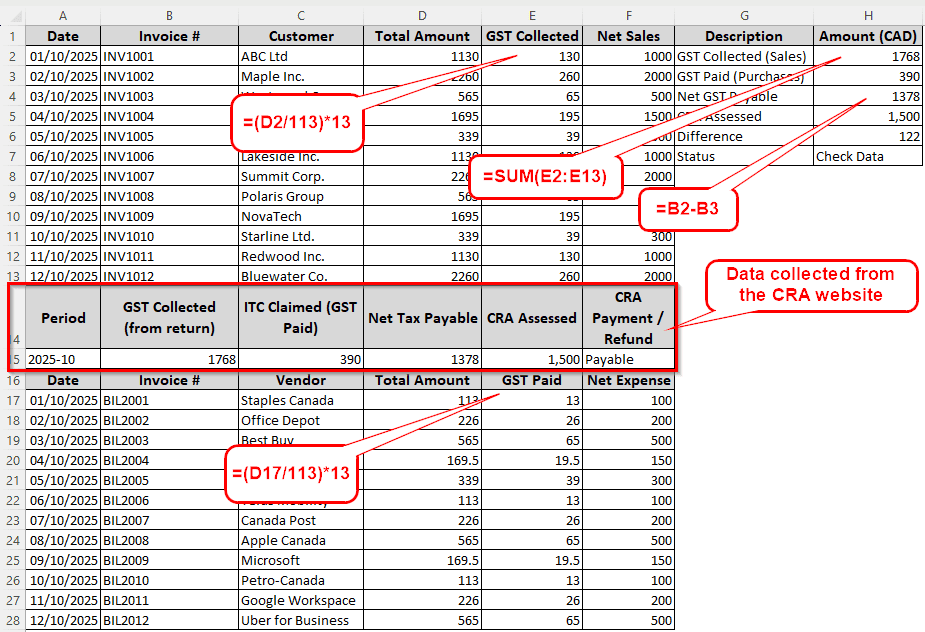The height and width of the screenshot is (632, 925).
Task: Select the Net Tax Payable header cell
Action: [x=422, y=318]
